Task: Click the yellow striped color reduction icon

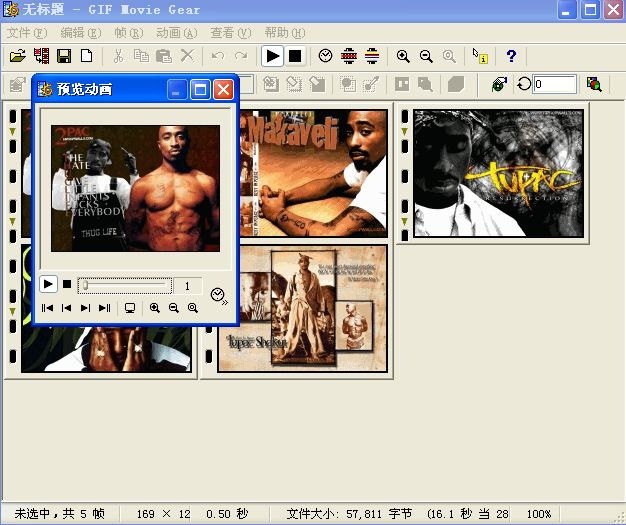Action: tap(372, 56)
